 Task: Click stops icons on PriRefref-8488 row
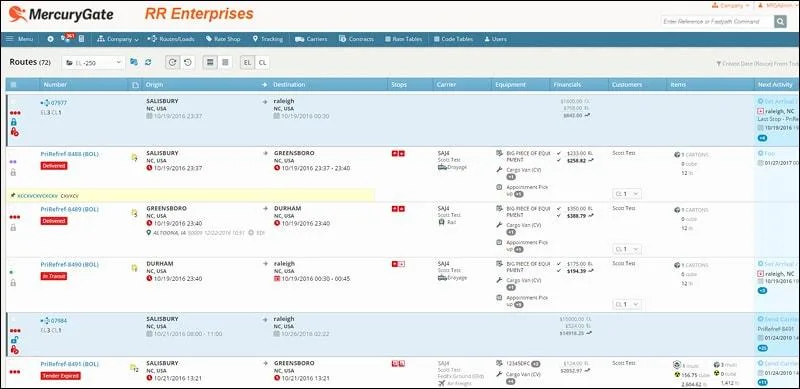pyautogui.click(x=398, y=153)
